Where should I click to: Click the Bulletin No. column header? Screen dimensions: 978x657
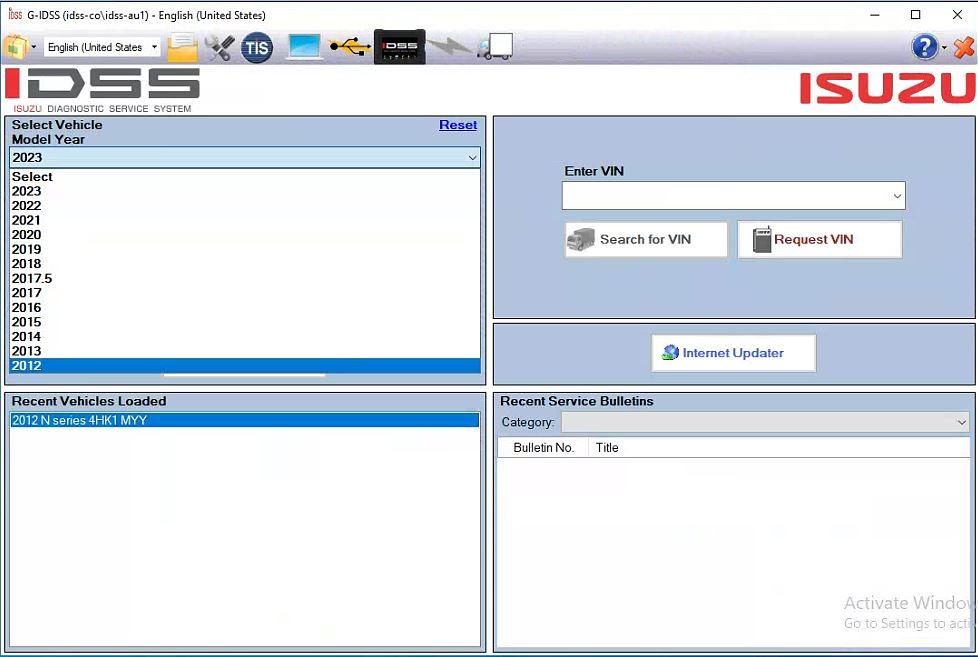pyautogui.click(x=543, y=447)
